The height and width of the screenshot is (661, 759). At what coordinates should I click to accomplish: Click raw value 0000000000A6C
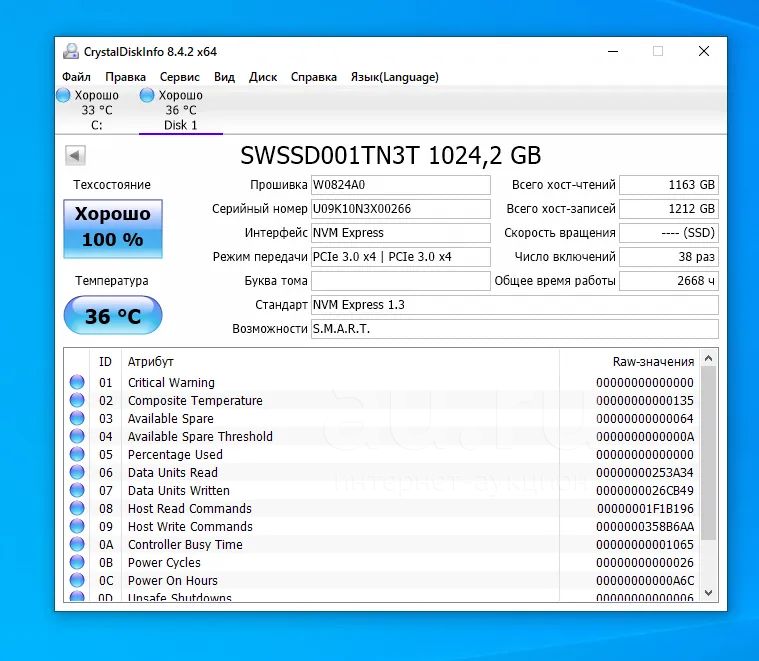pyautogui.click(x=645, y=580)
